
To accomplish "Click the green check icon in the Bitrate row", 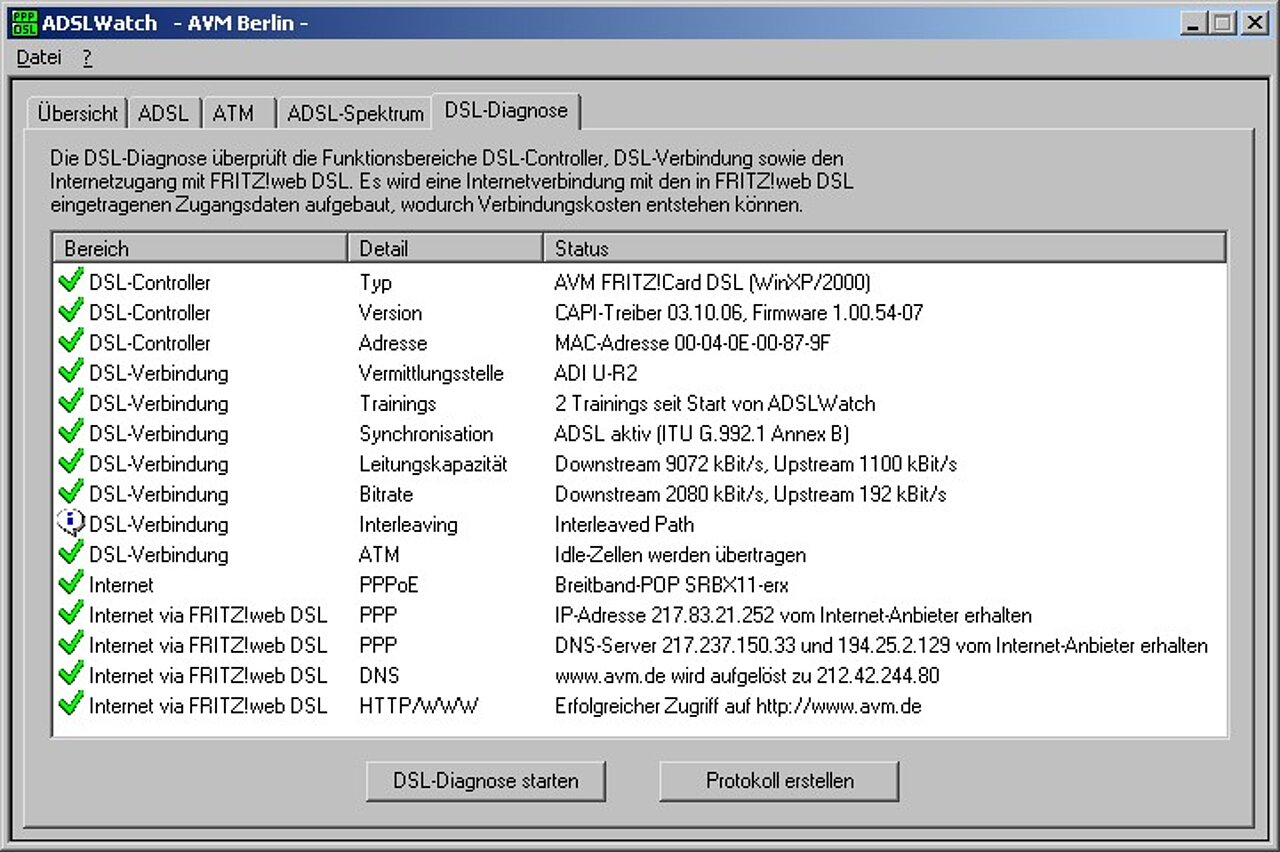I will pyautogui.click(x=71, y=493).
